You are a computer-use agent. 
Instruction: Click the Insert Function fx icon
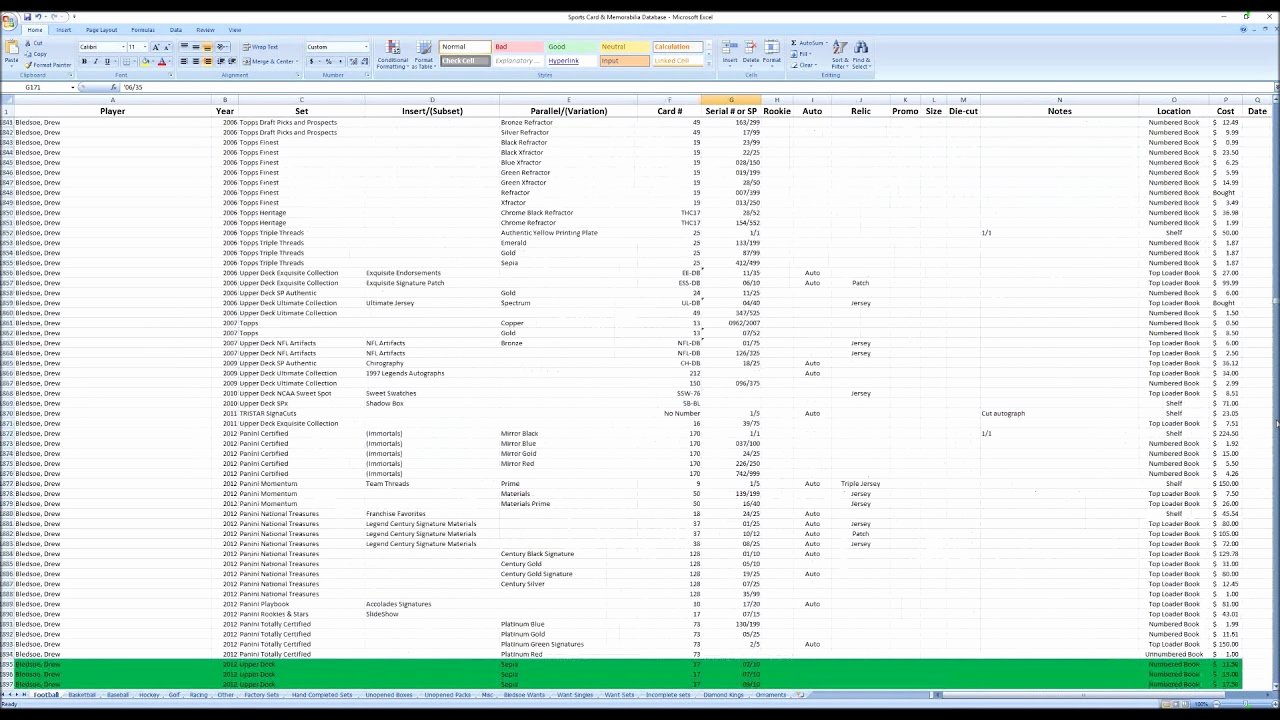[113, 88]
